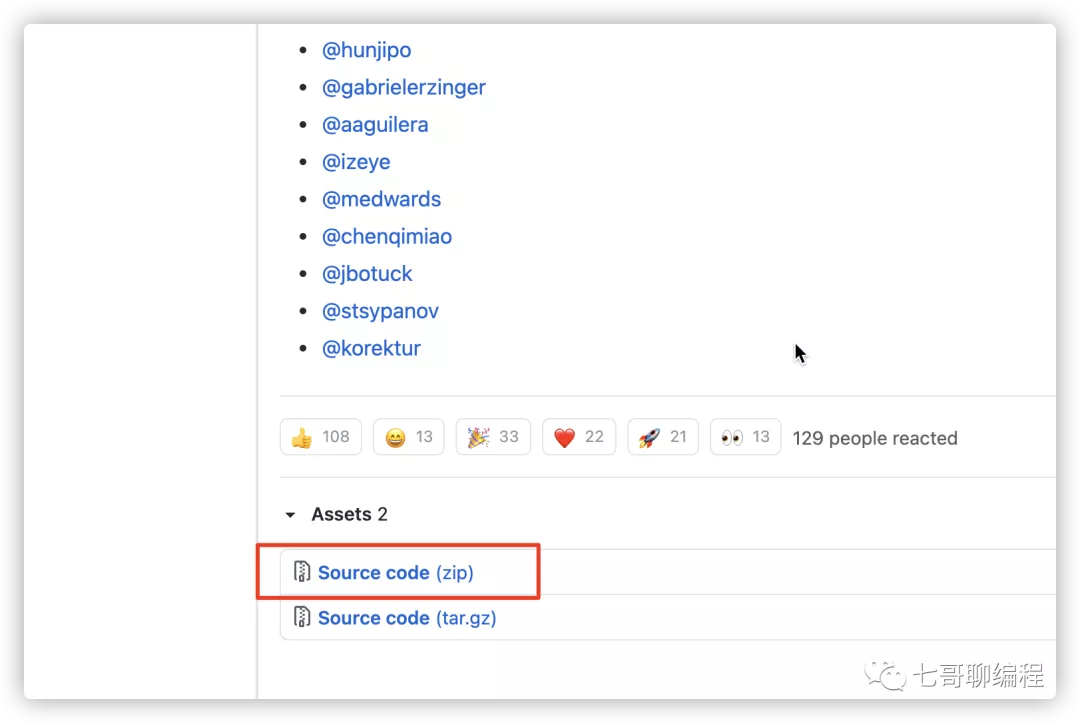Click the laughing face reaction emoji
Image resolution: width=1080 pixels, height=723 pixels.
pos(395,437)
